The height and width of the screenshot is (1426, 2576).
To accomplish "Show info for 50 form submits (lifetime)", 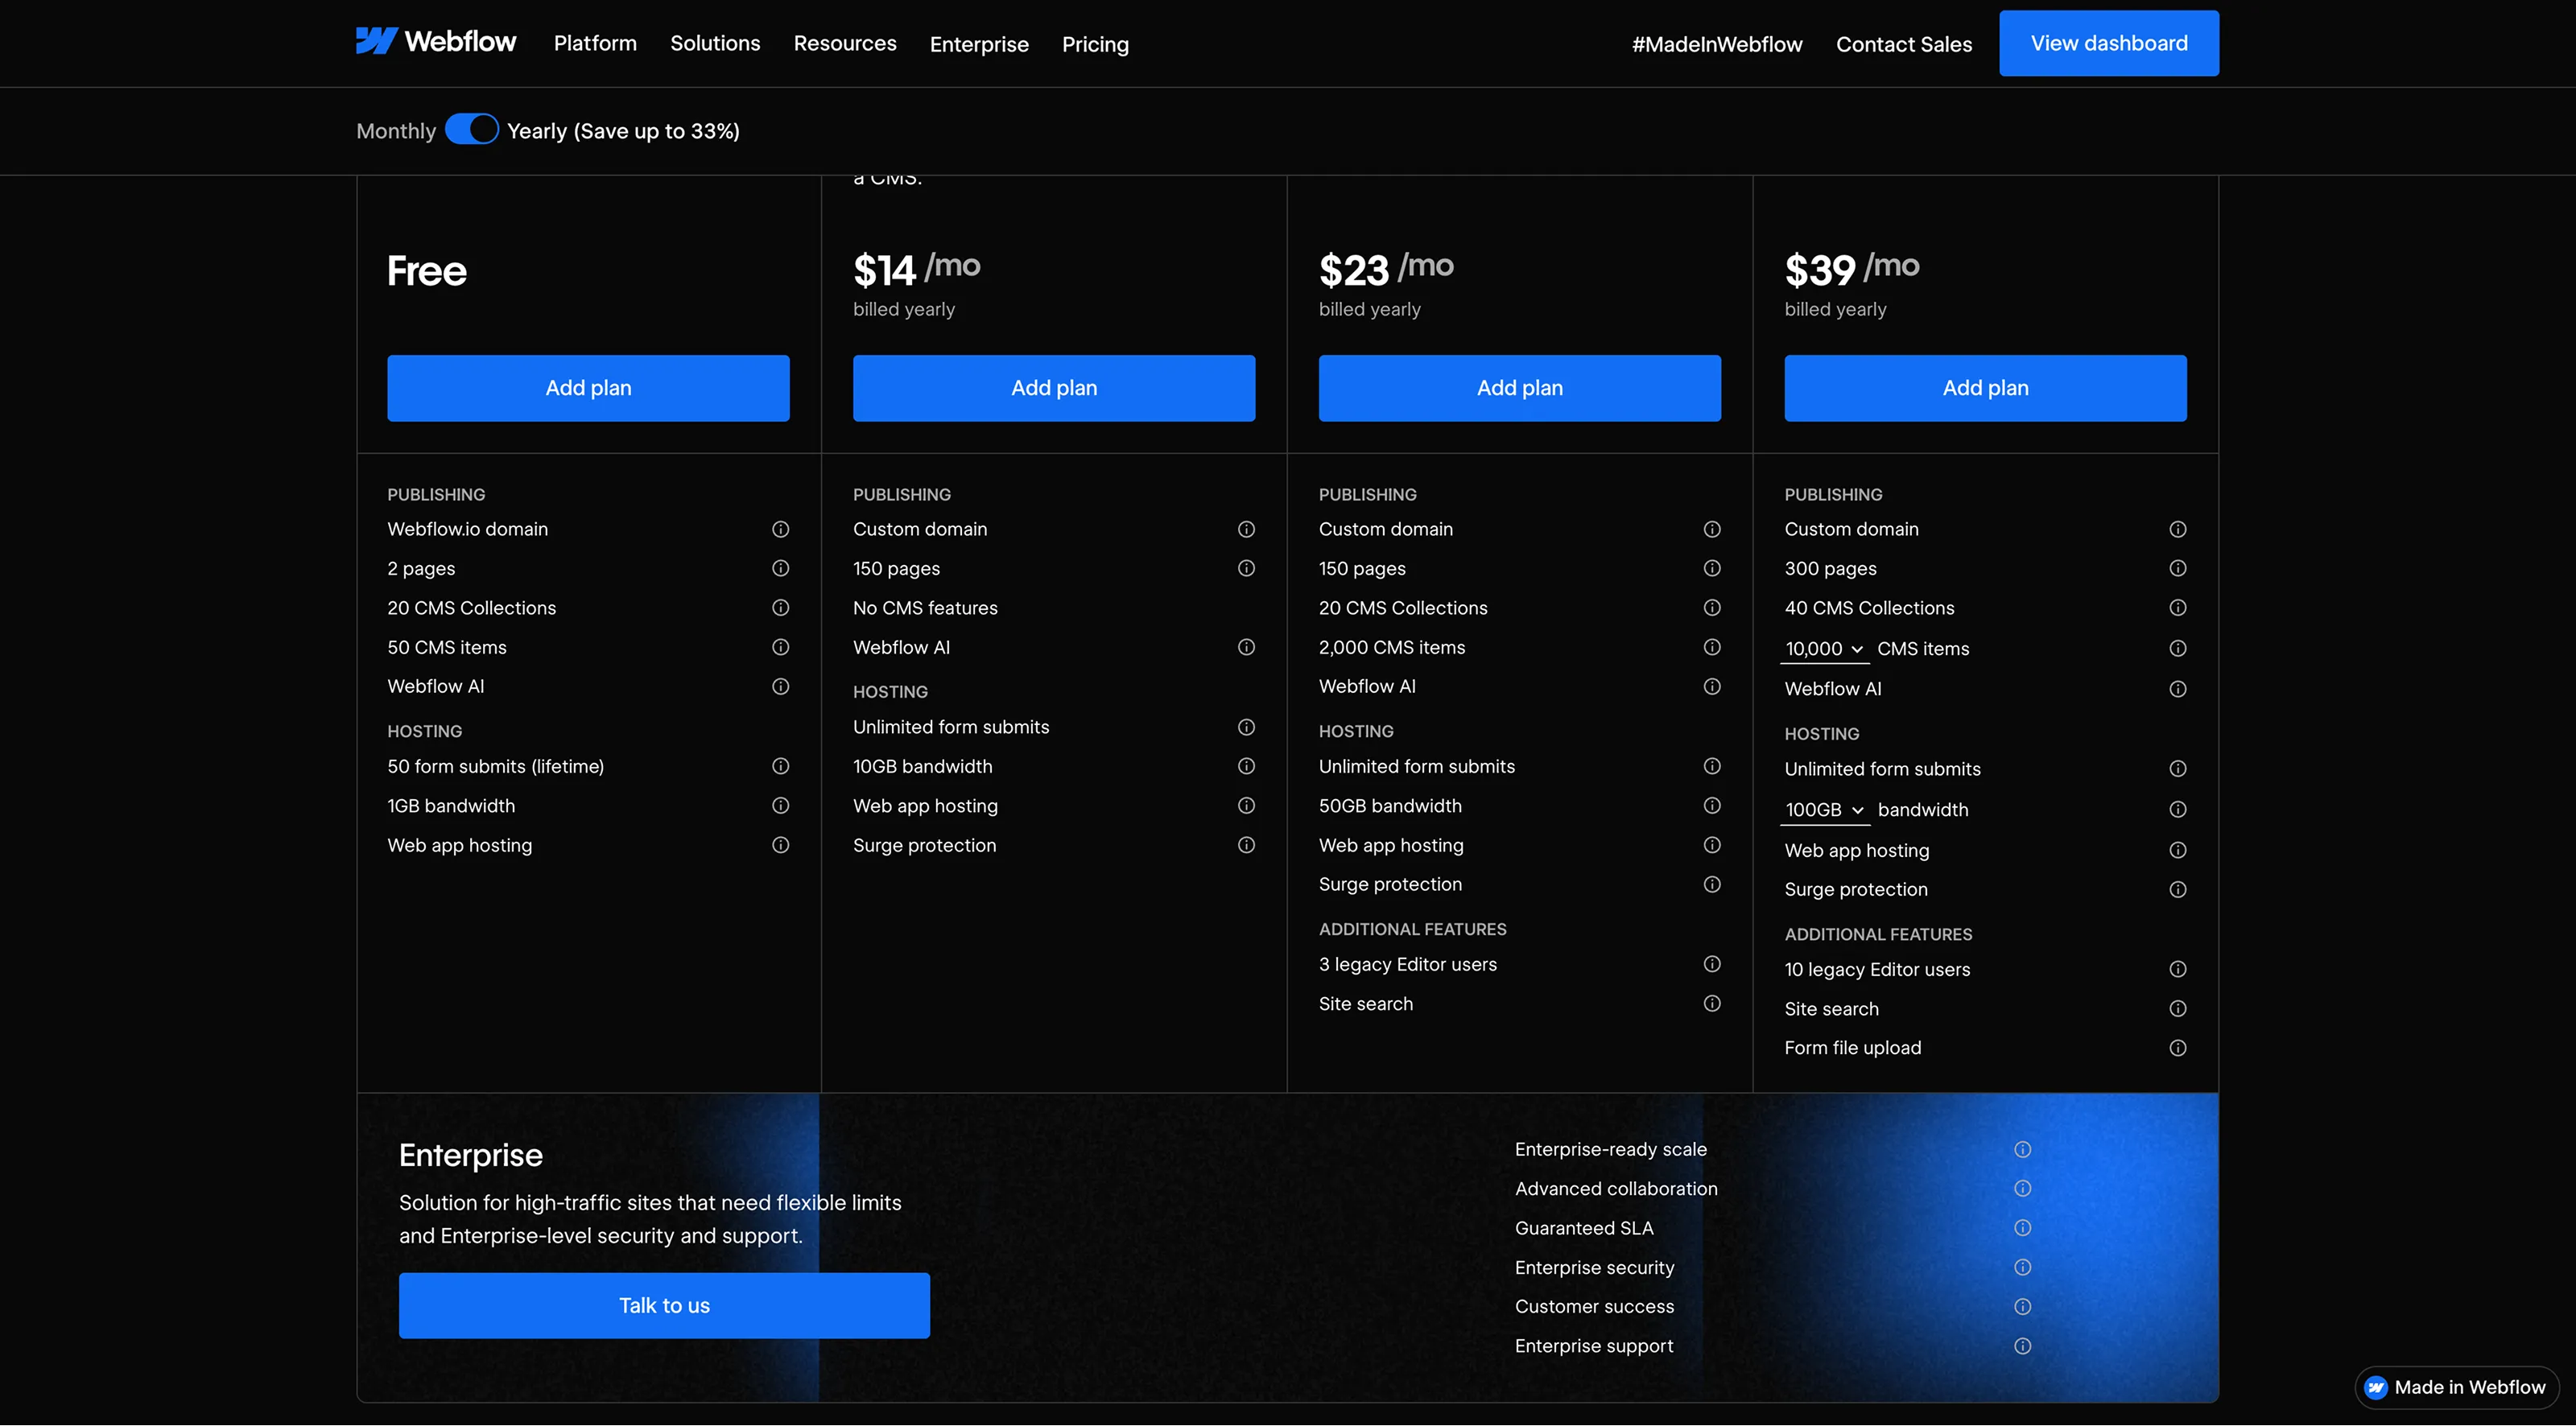I will (x=781, y=766).
